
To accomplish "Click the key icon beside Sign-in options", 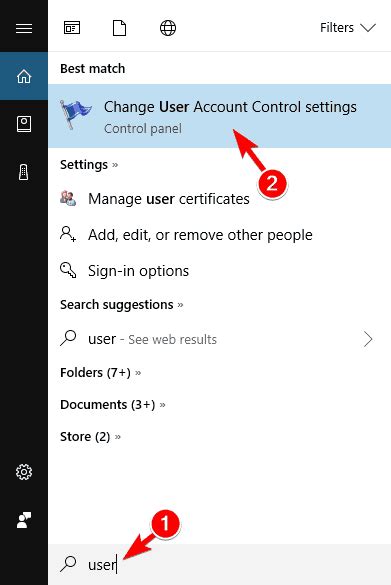I will 68,270.
